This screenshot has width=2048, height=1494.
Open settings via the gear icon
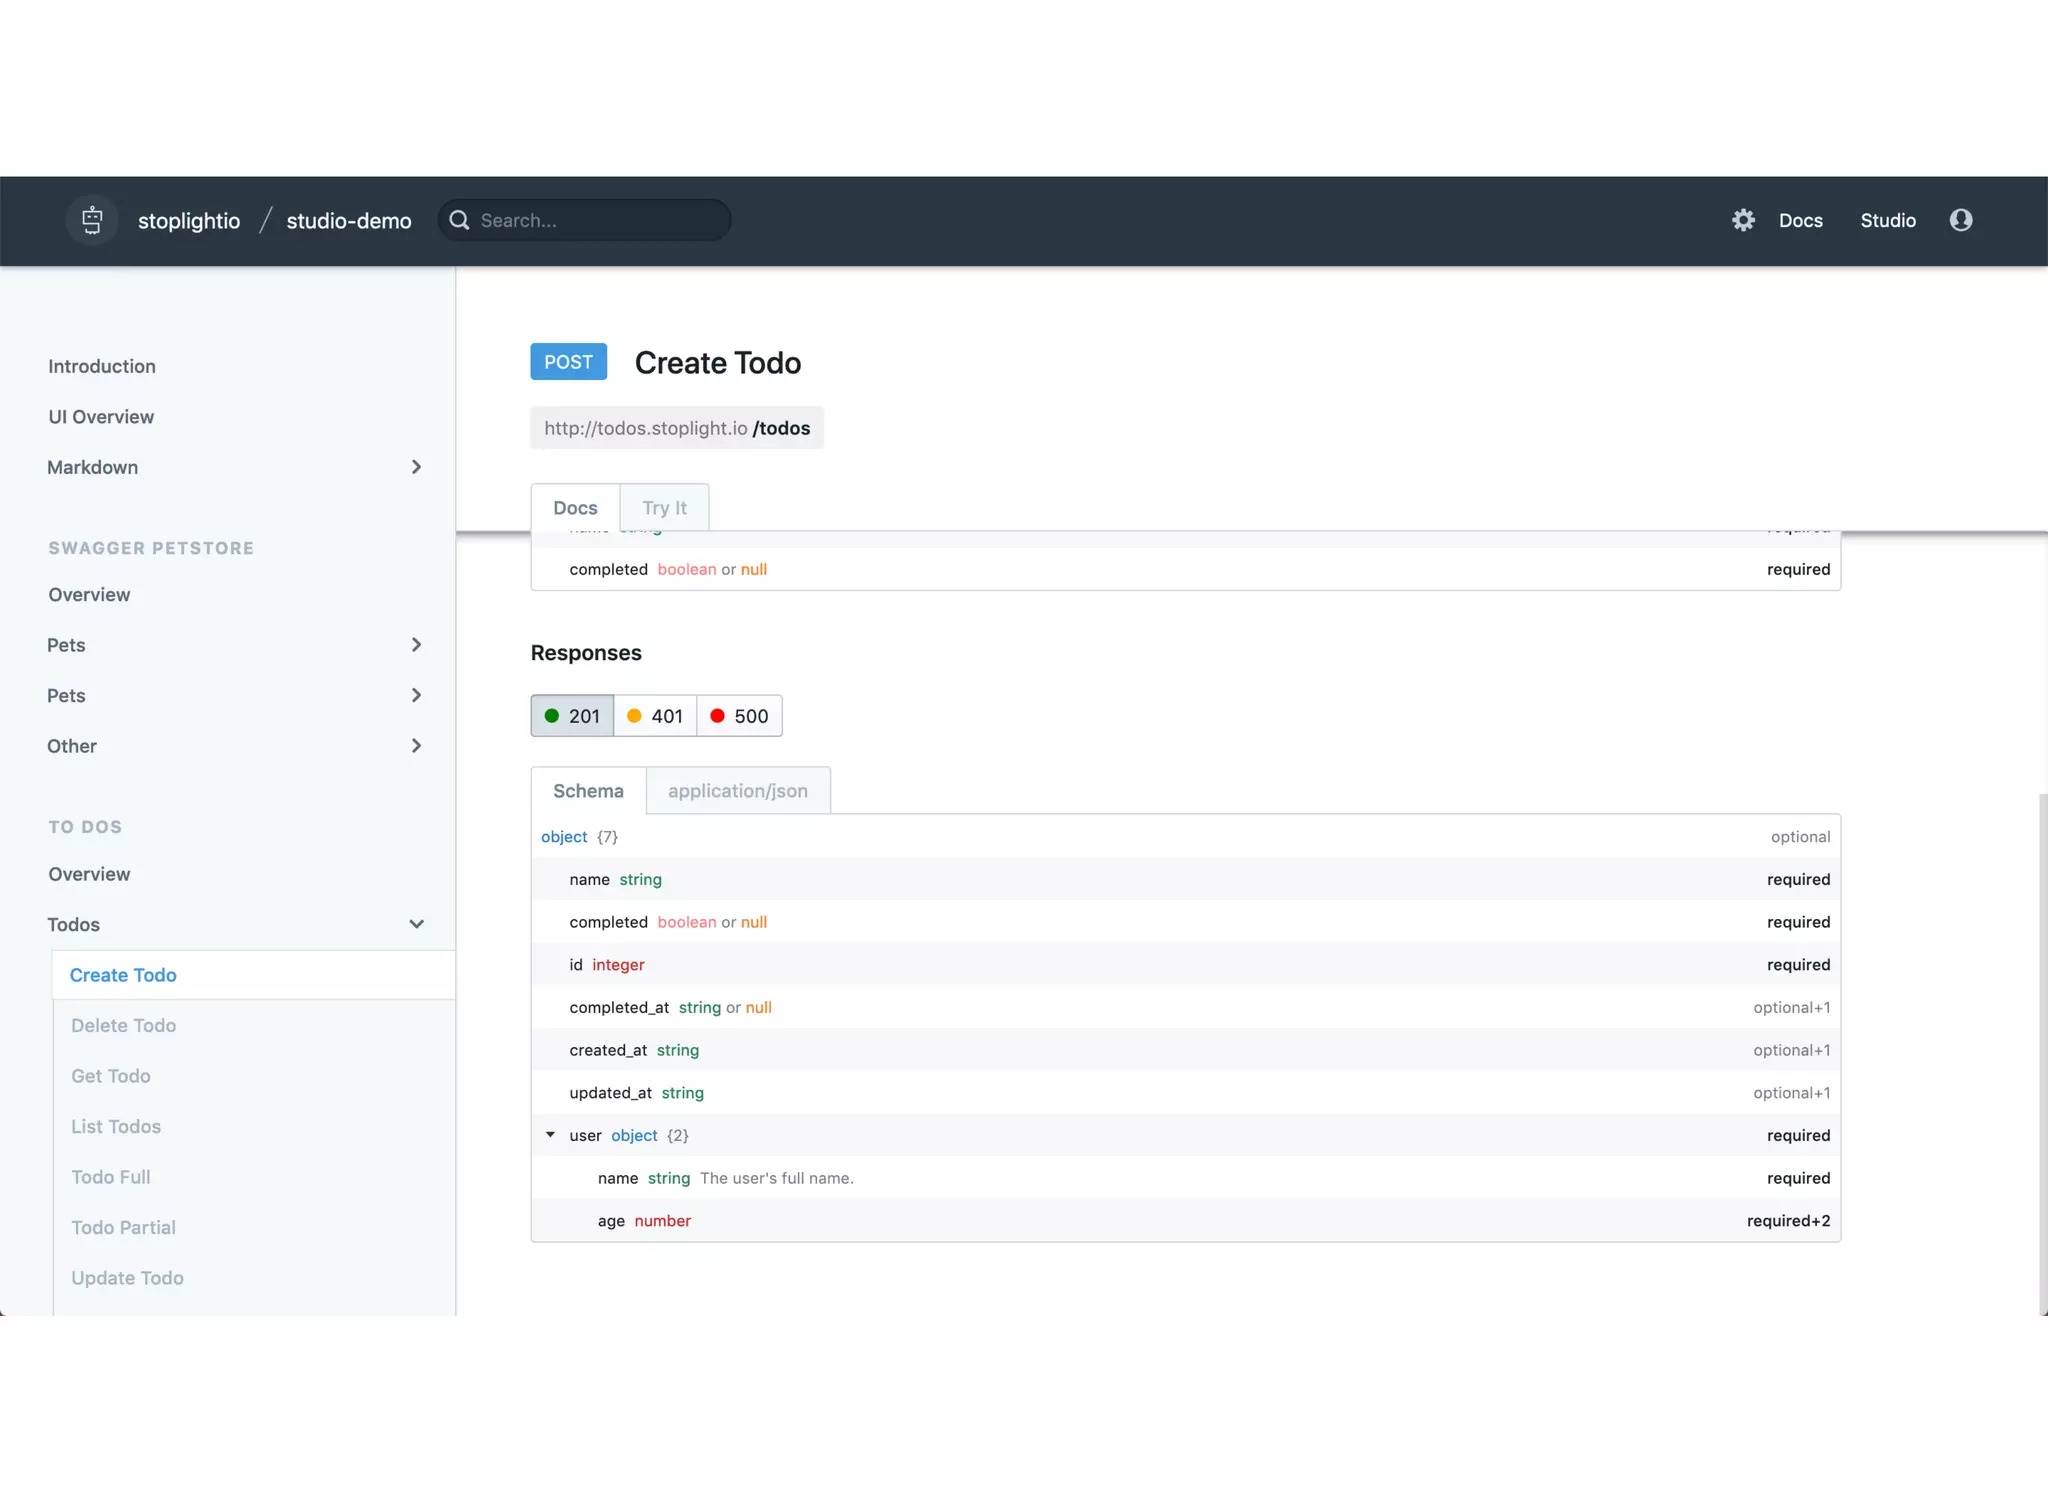[x=1743, y=220]
